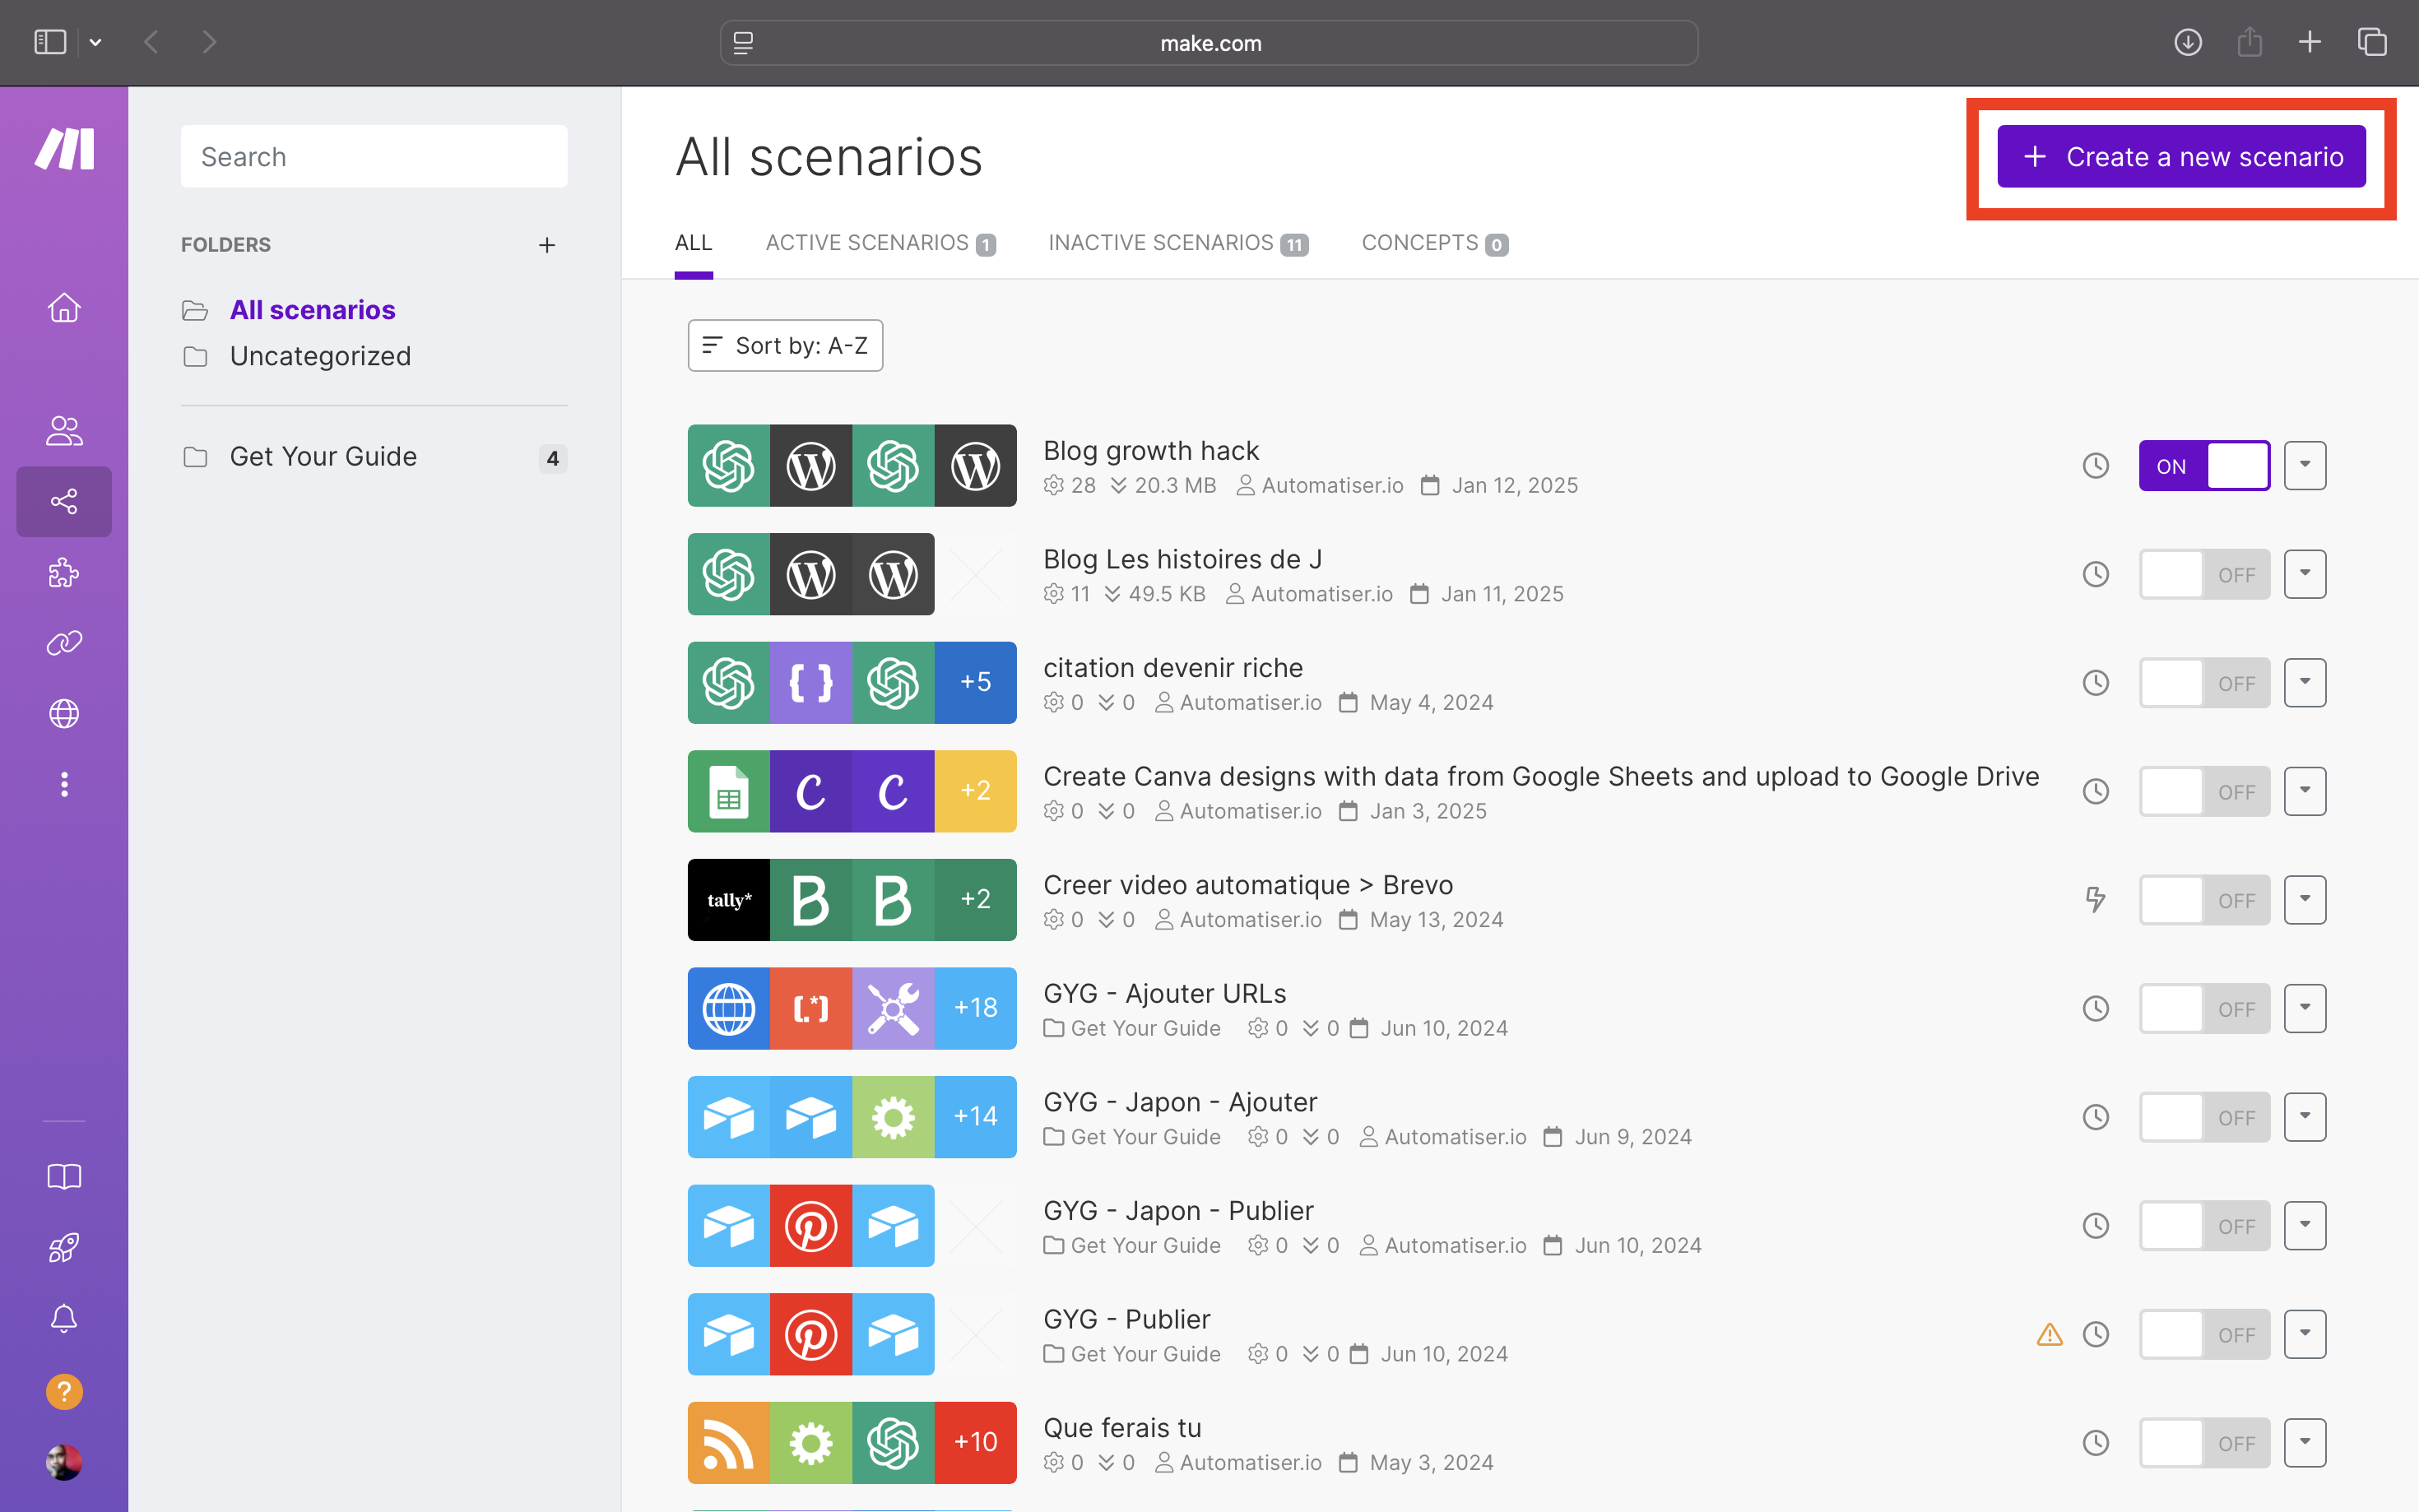Select the INACTIVE SCENARIOS tab
2419x1512 pixels.
pyautogui.click(x=1179, y=242)
